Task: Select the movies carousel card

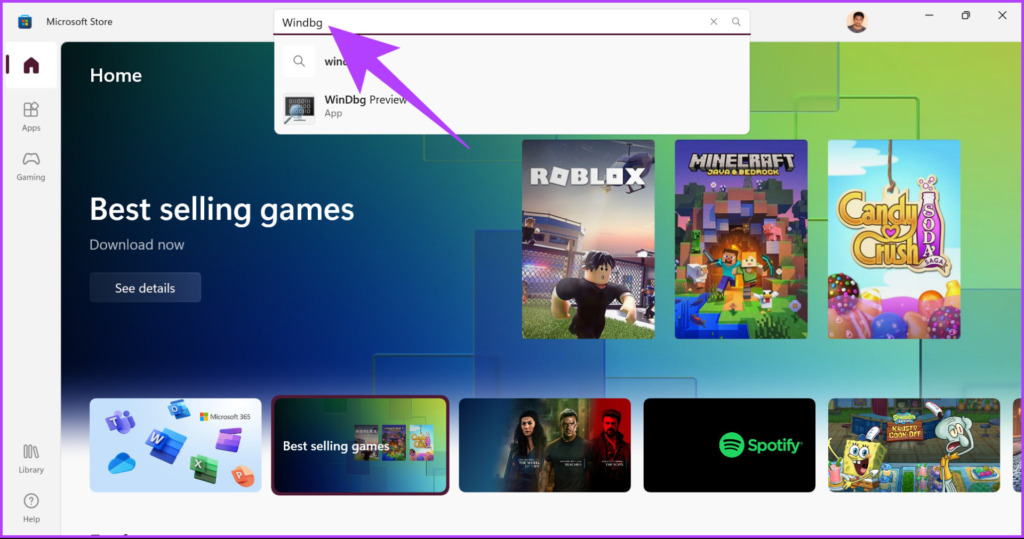Action: [545, 445]
